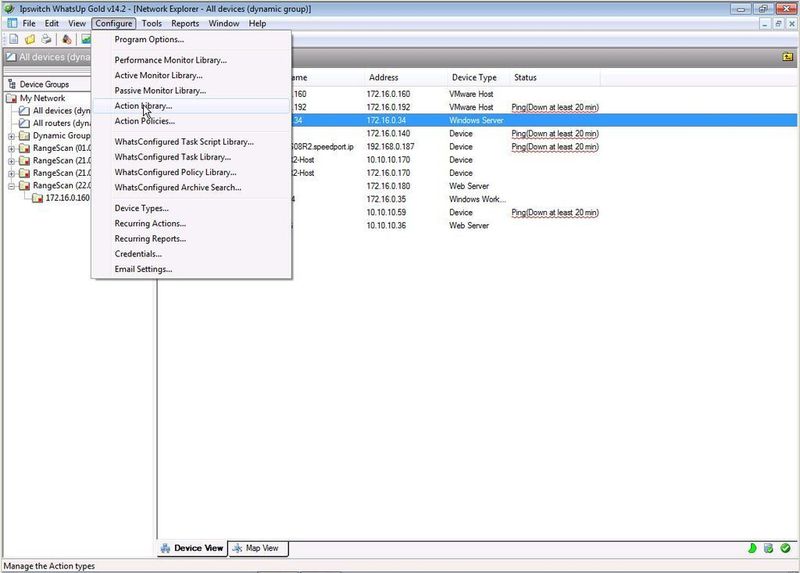The image size is (800, 573).
Task: Click the New document toolbar icon
Action: pyautogui.click(x=14, y=39)
